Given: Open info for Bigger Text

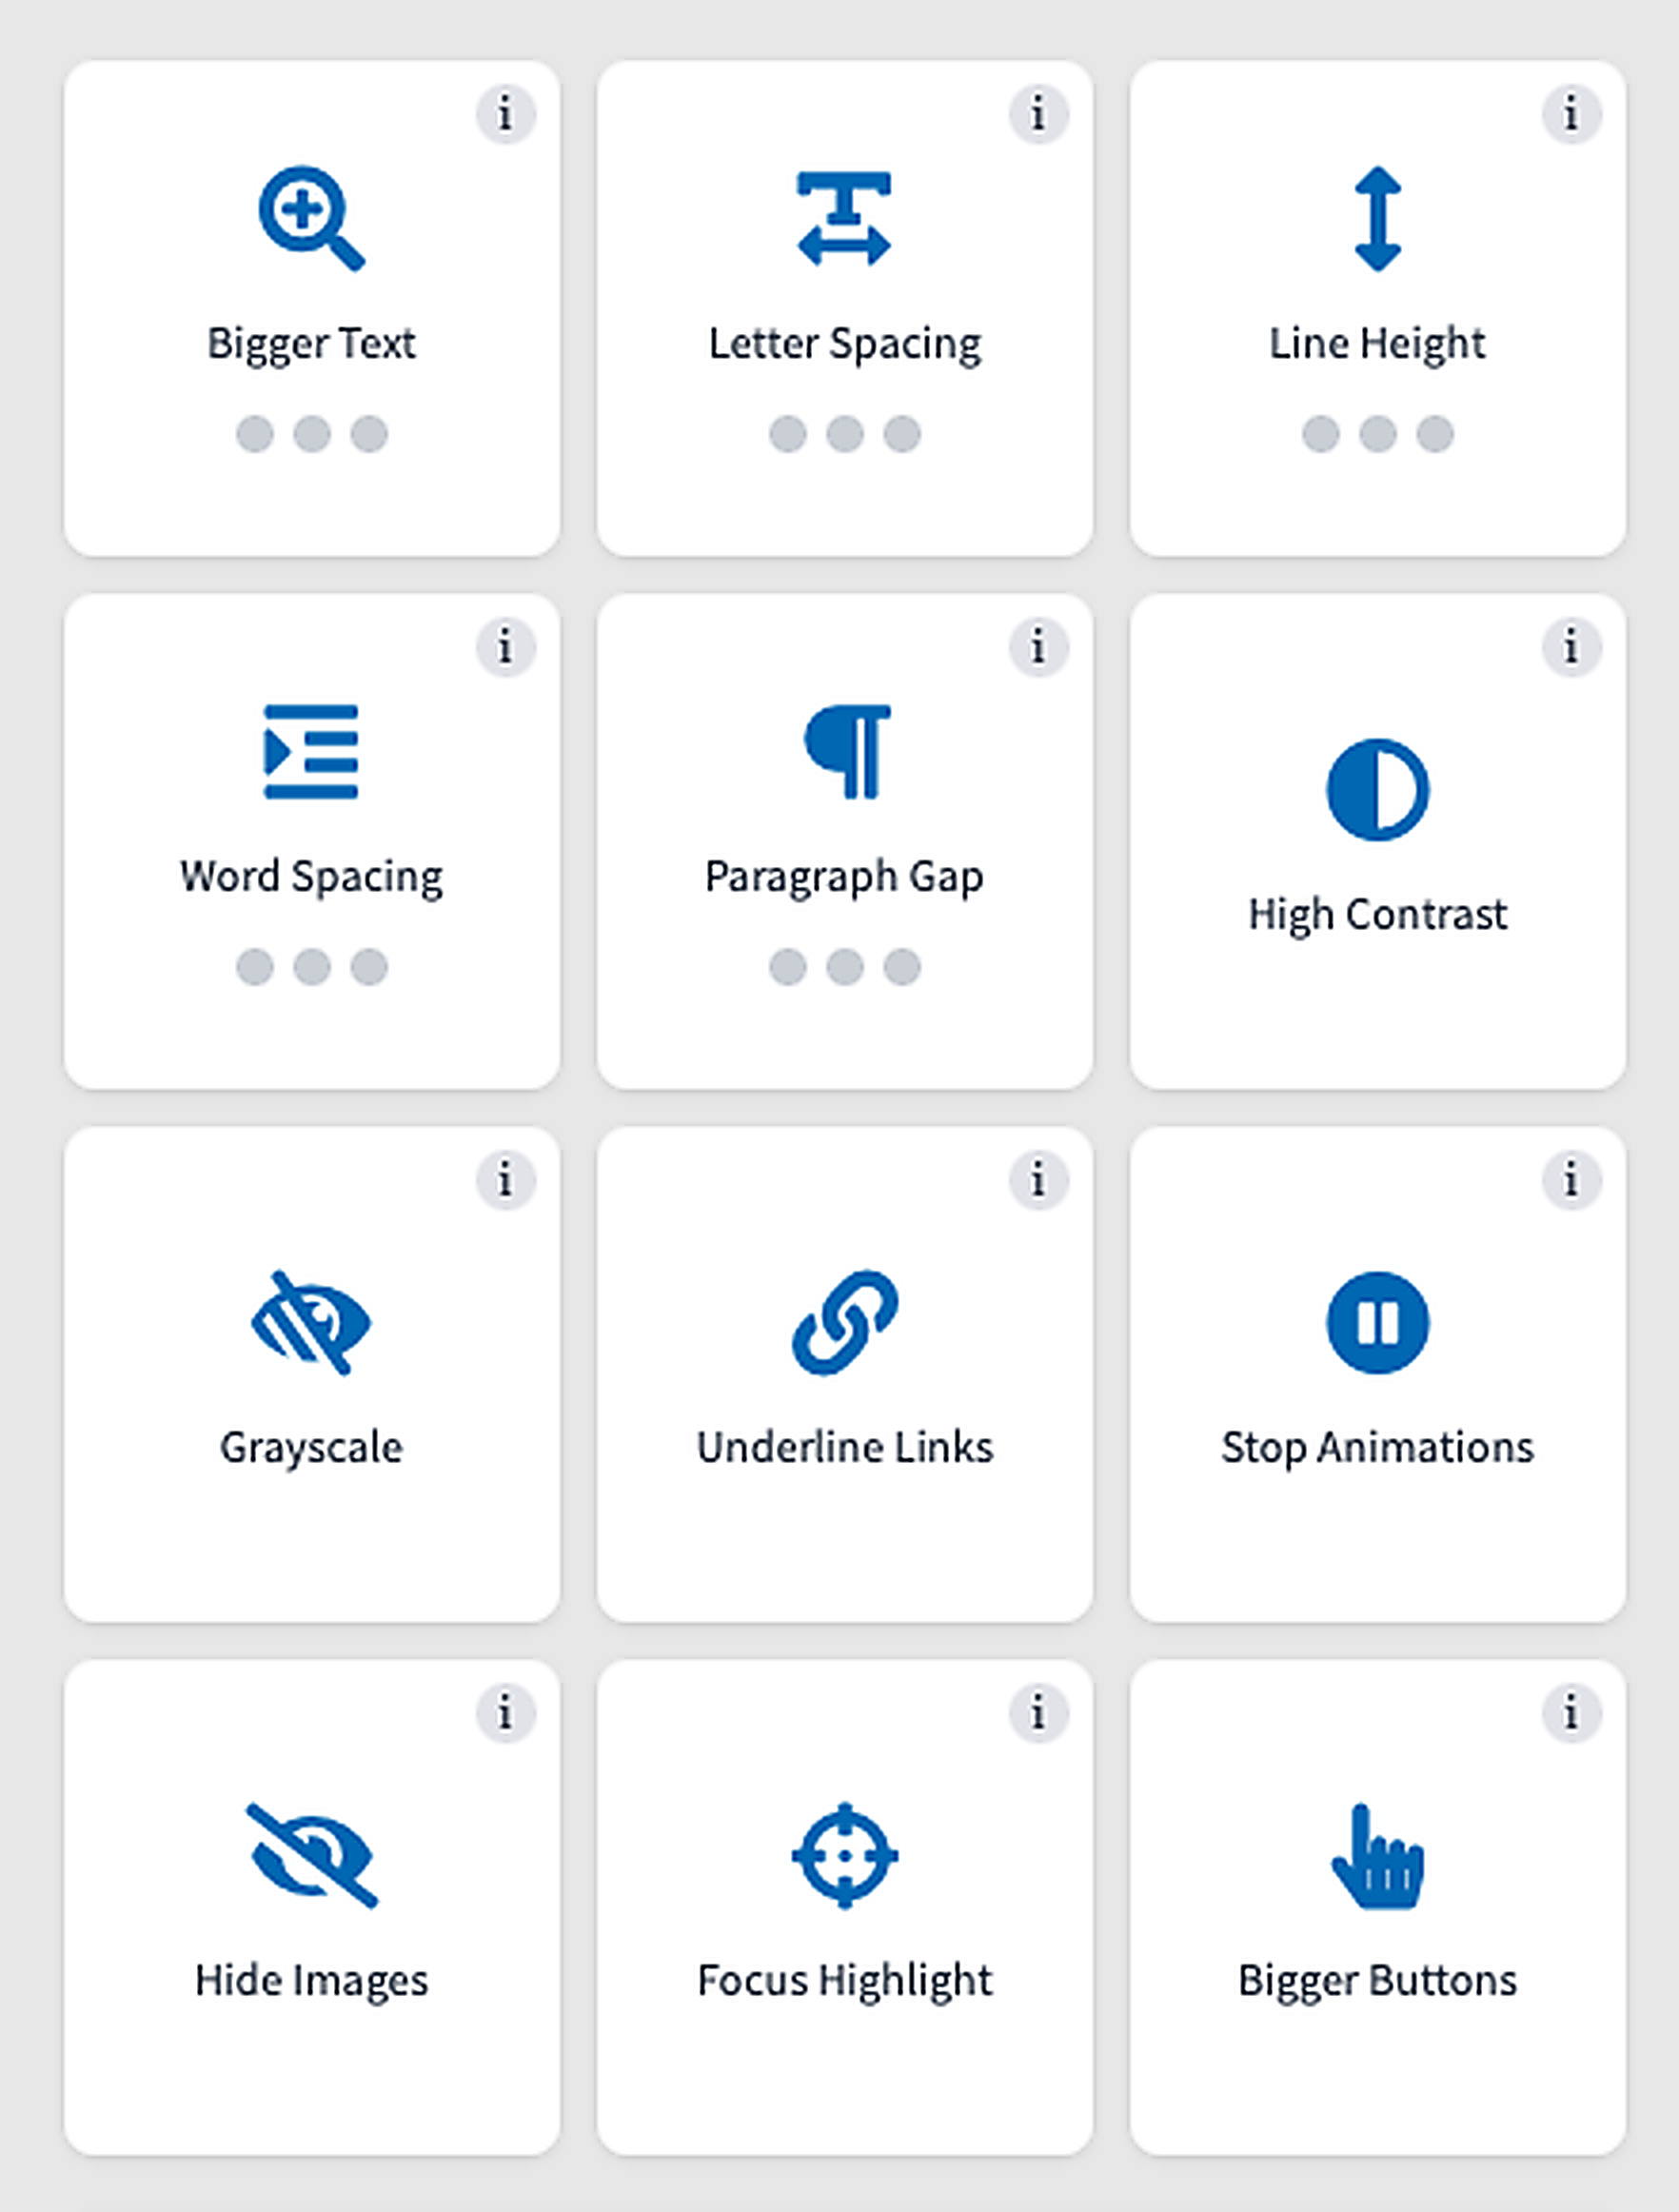Looking at the screenshot, I should (505, 114).
